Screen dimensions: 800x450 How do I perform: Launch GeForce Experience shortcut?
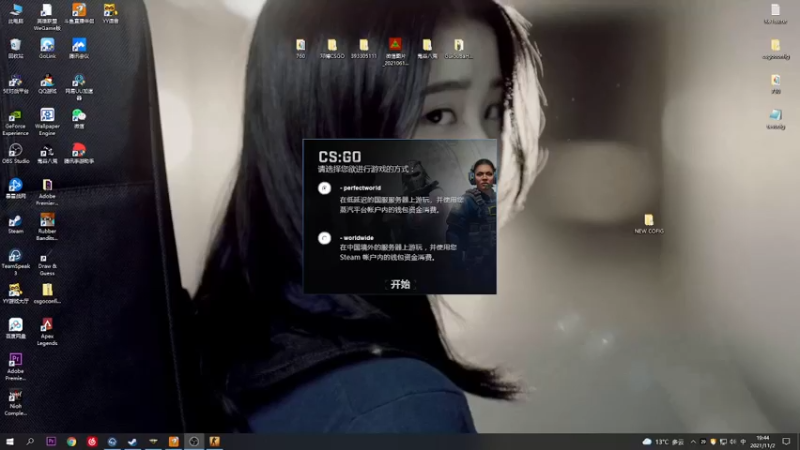[15, 122]
